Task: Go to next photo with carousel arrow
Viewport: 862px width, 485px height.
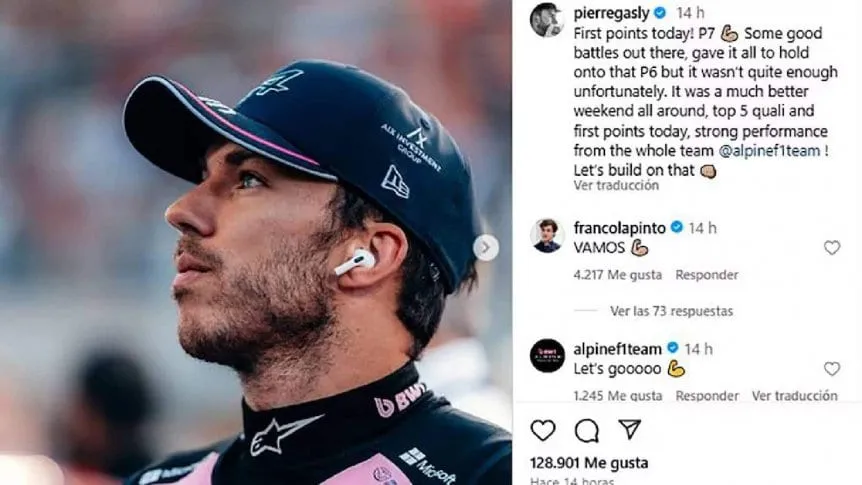Action: pos(486,247)
